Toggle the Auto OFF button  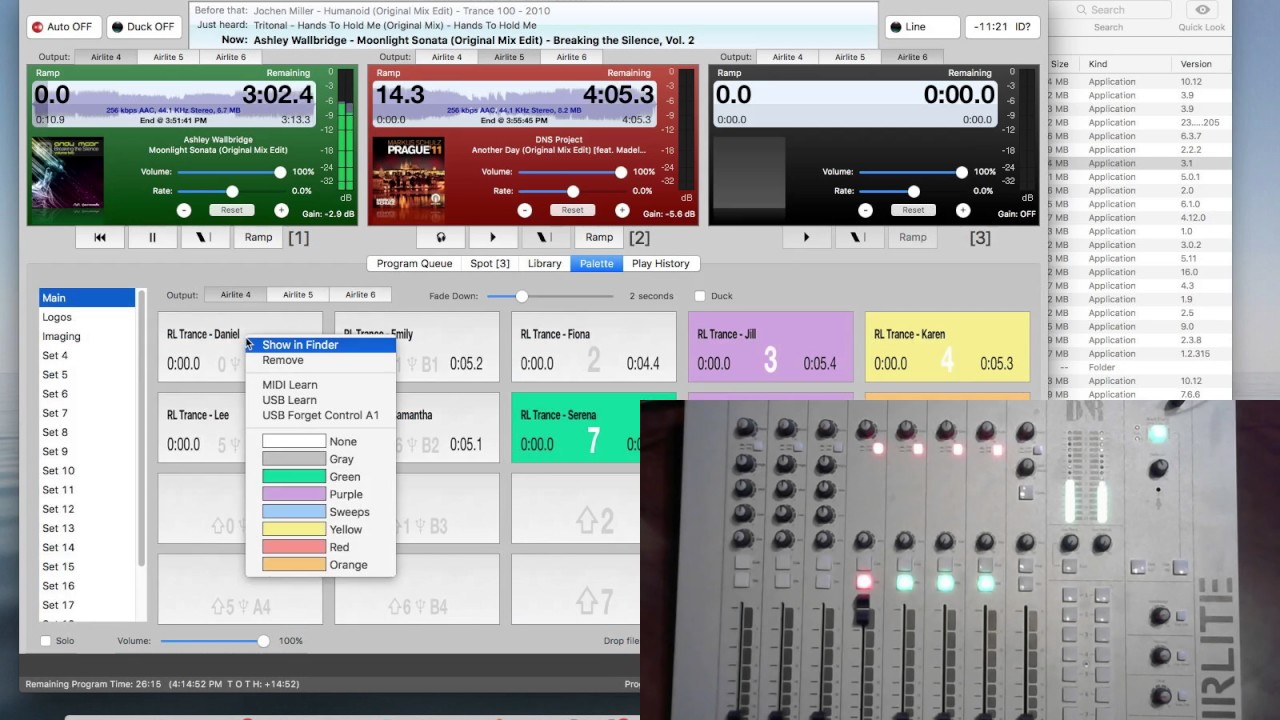tap(62, 27)
